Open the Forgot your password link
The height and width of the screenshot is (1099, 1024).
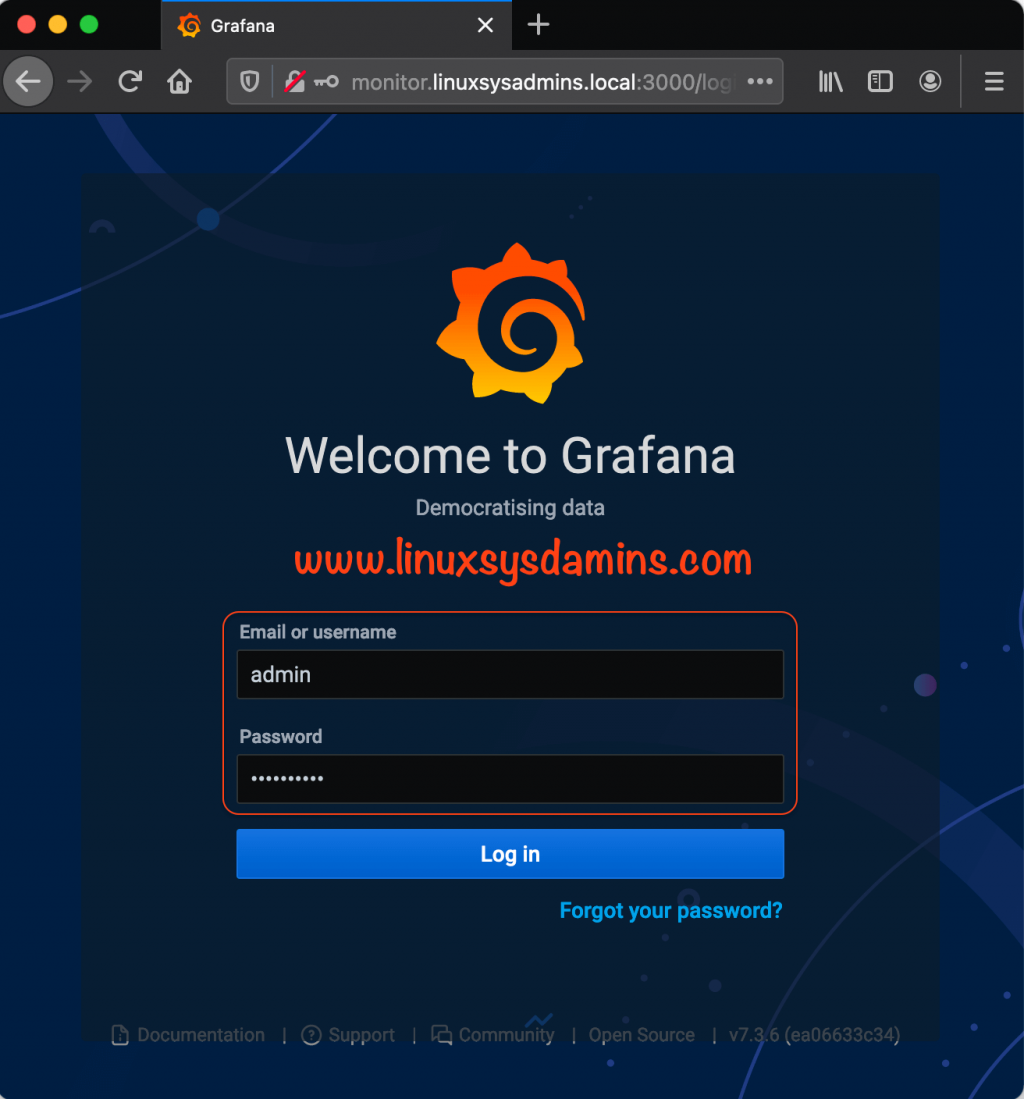pos(671,910)
